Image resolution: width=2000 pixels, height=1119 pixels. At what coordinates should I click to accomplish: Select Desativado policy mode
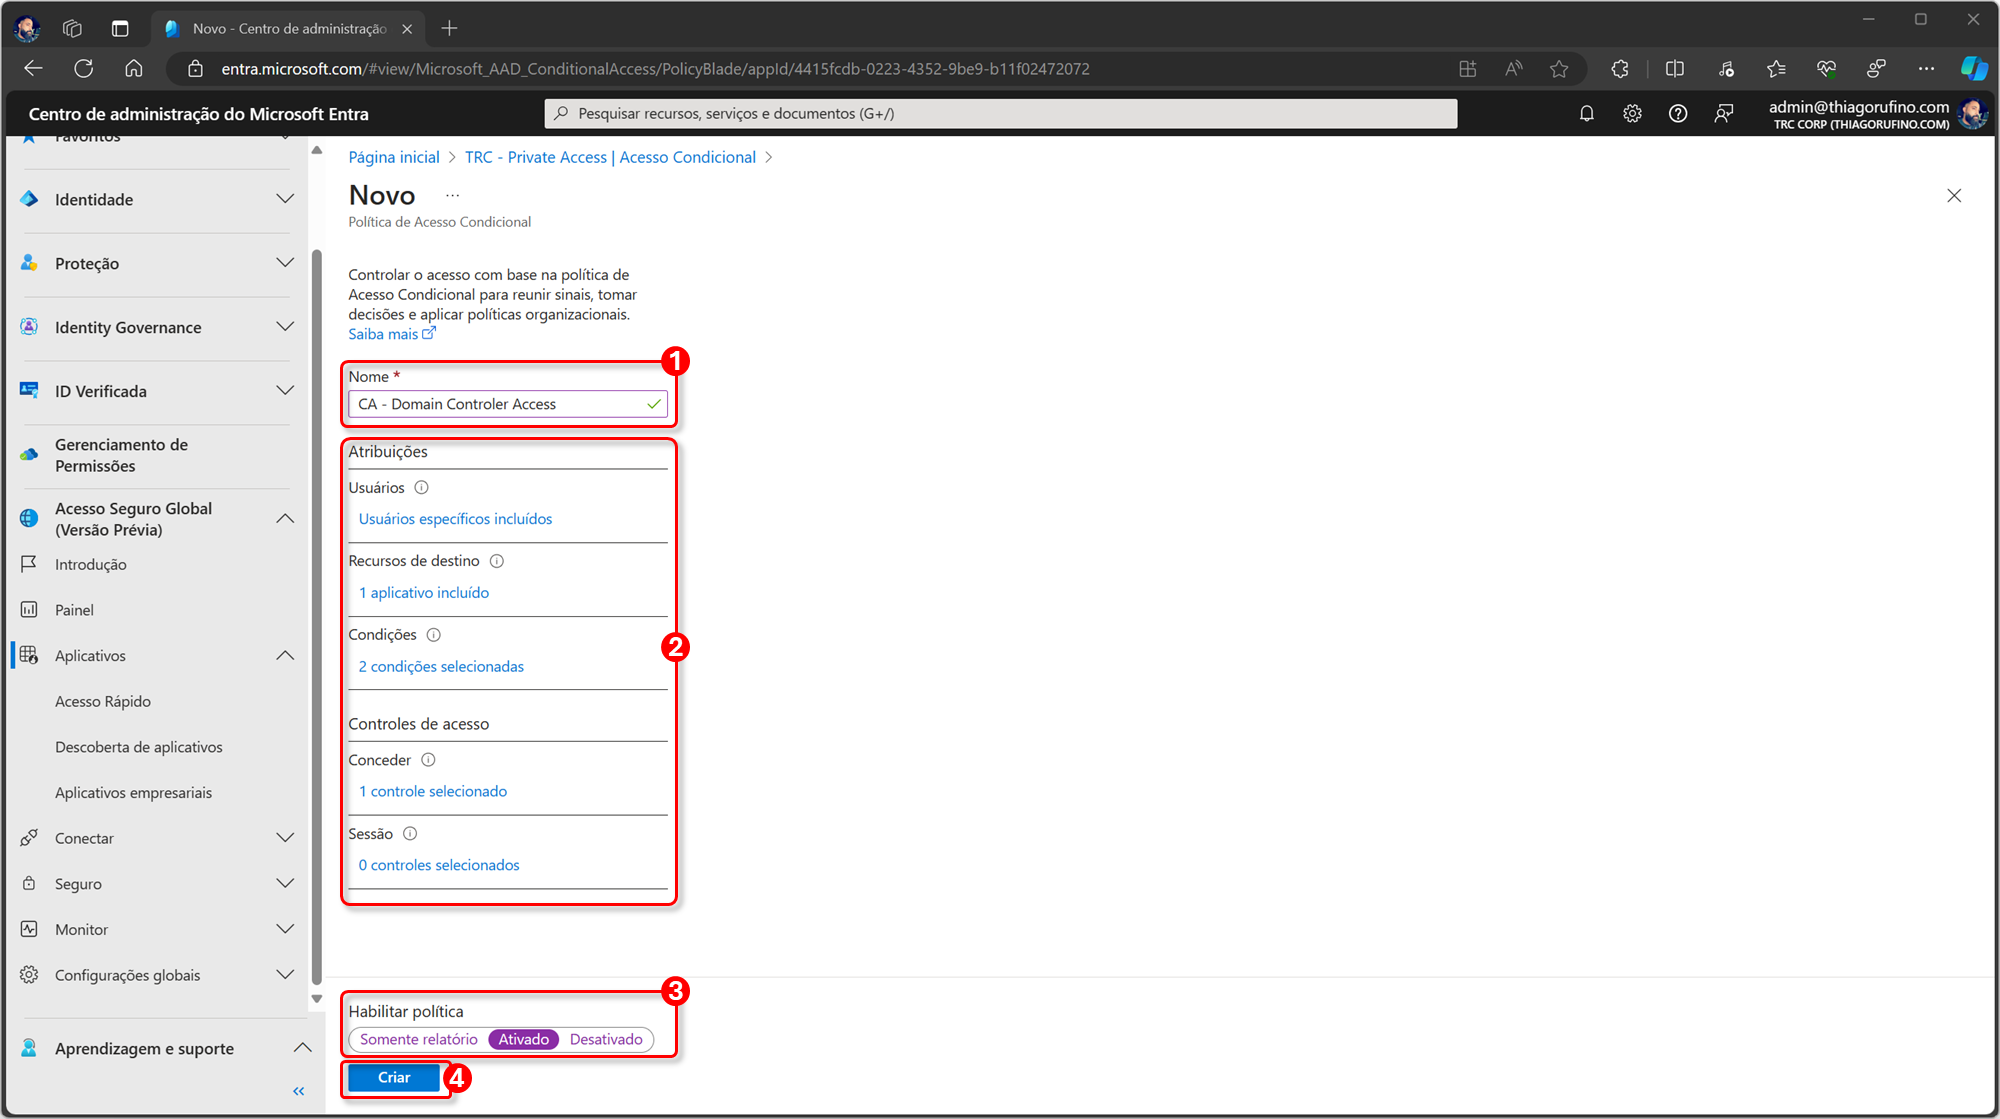click(606, 1040)
